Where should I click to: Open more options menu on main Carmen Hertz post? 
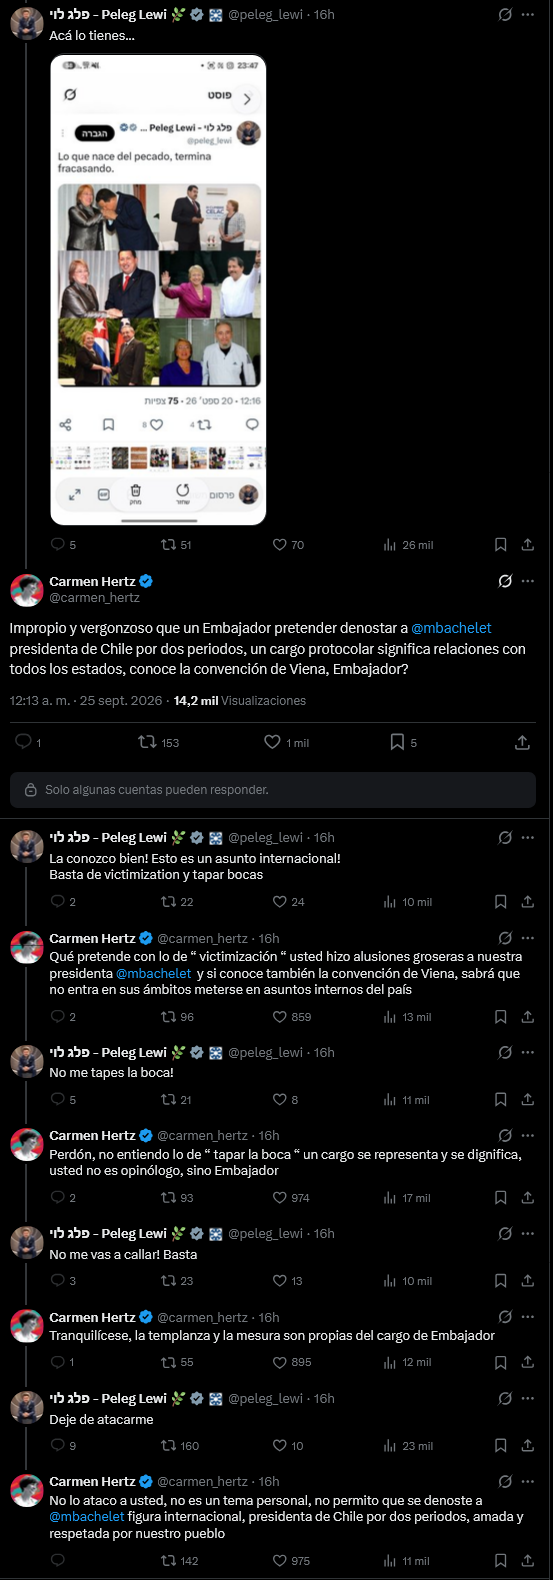(528, 581)
